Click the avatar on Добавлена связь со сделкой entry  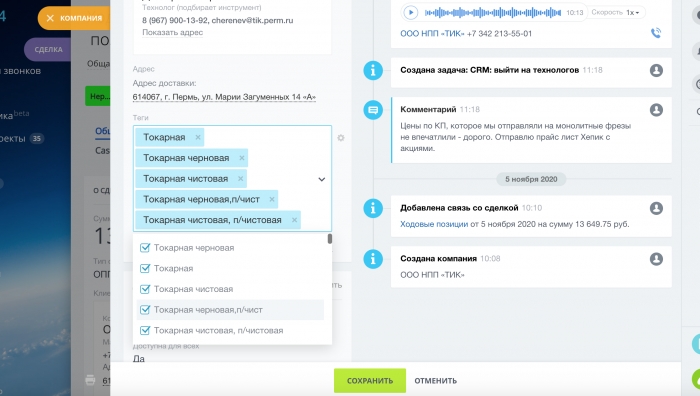pyautogui.click(x=656, y=208)
